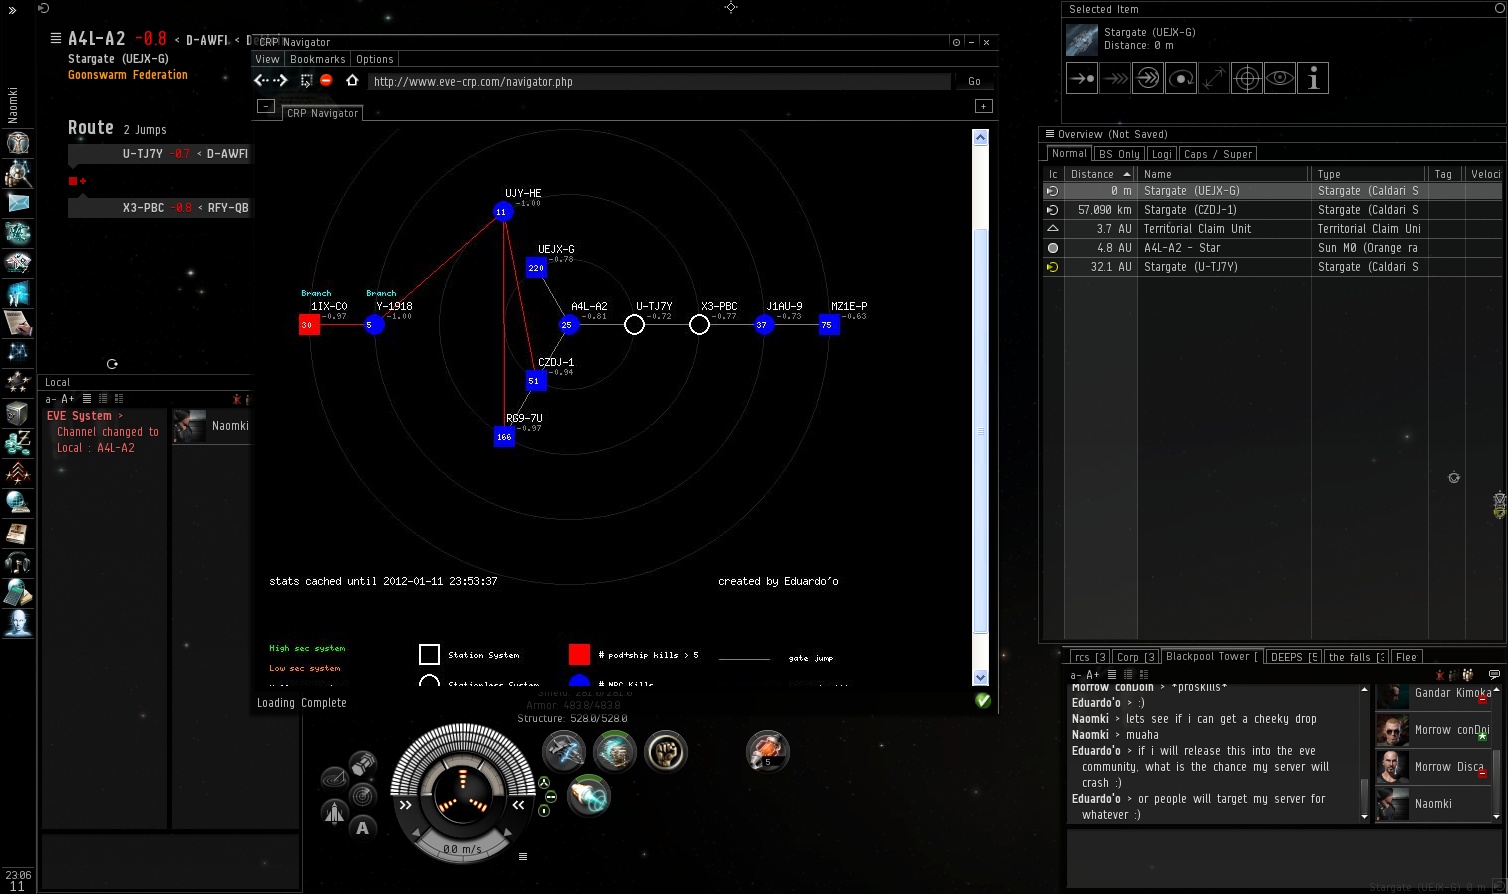Select the CRP Navigator browser tab
The width and height of the screenshot is (1508, 894).
pyautogui.click(x=322, y=113)
